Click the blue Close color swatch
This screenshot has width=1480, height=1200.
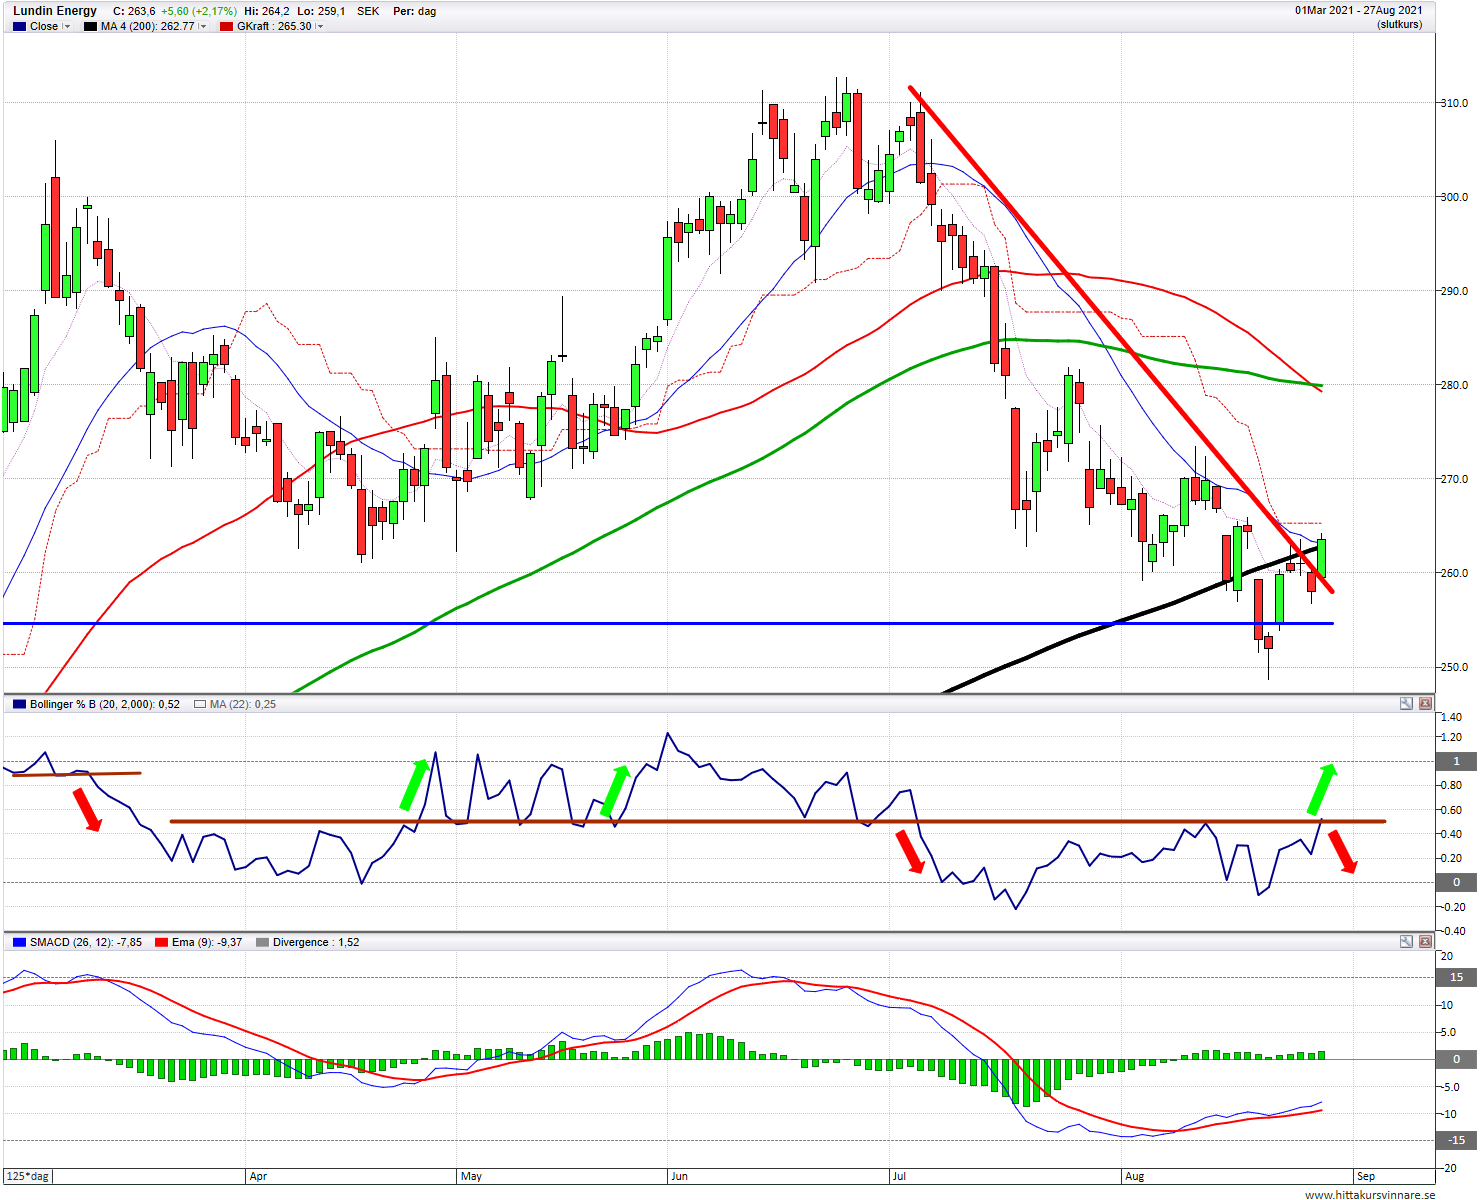point(19,27)
